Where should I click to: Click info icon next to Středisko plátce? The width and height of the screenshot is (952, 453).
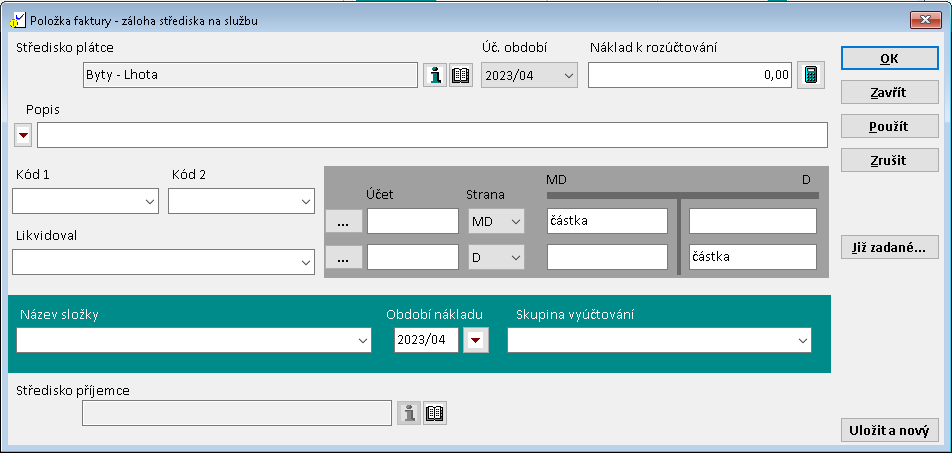435,75
